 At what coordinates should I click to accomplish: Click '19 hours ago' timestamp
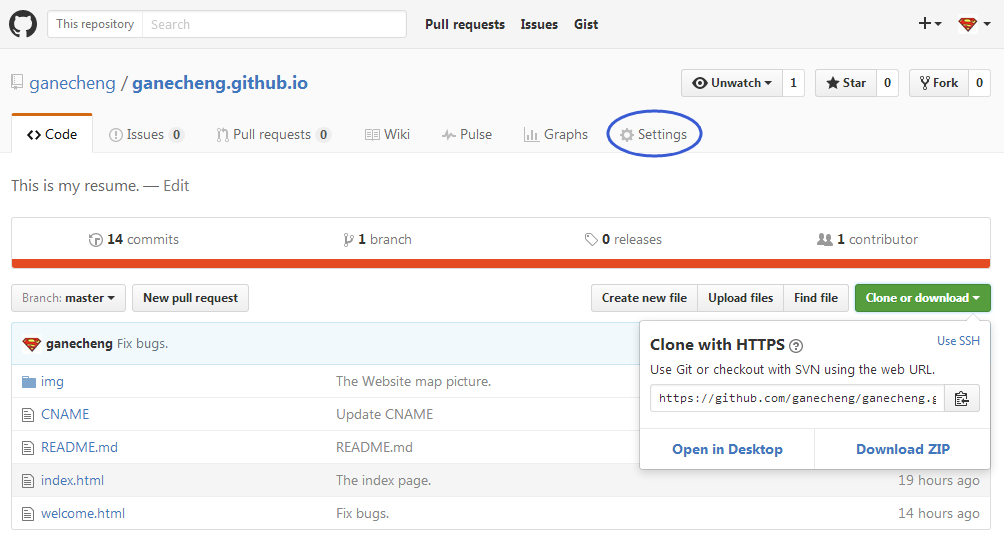pyautogui.click(x=939, y=480)
